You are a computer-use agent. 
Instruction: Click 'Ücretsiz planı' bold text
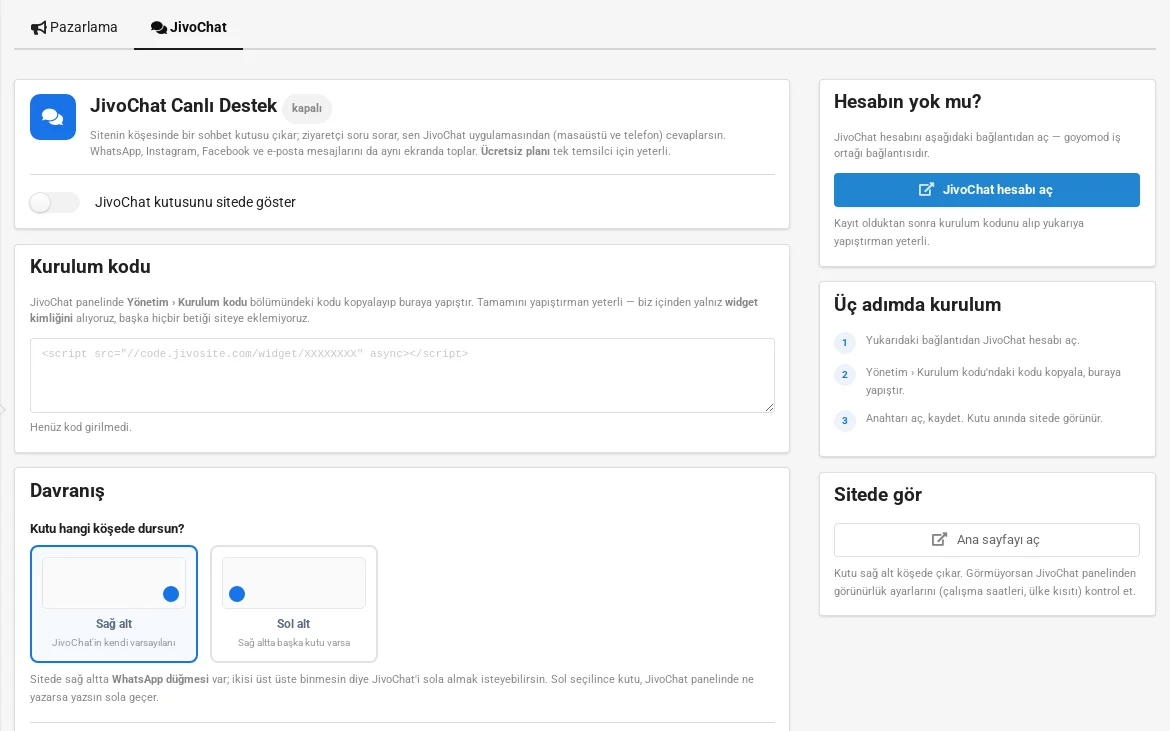515,151
